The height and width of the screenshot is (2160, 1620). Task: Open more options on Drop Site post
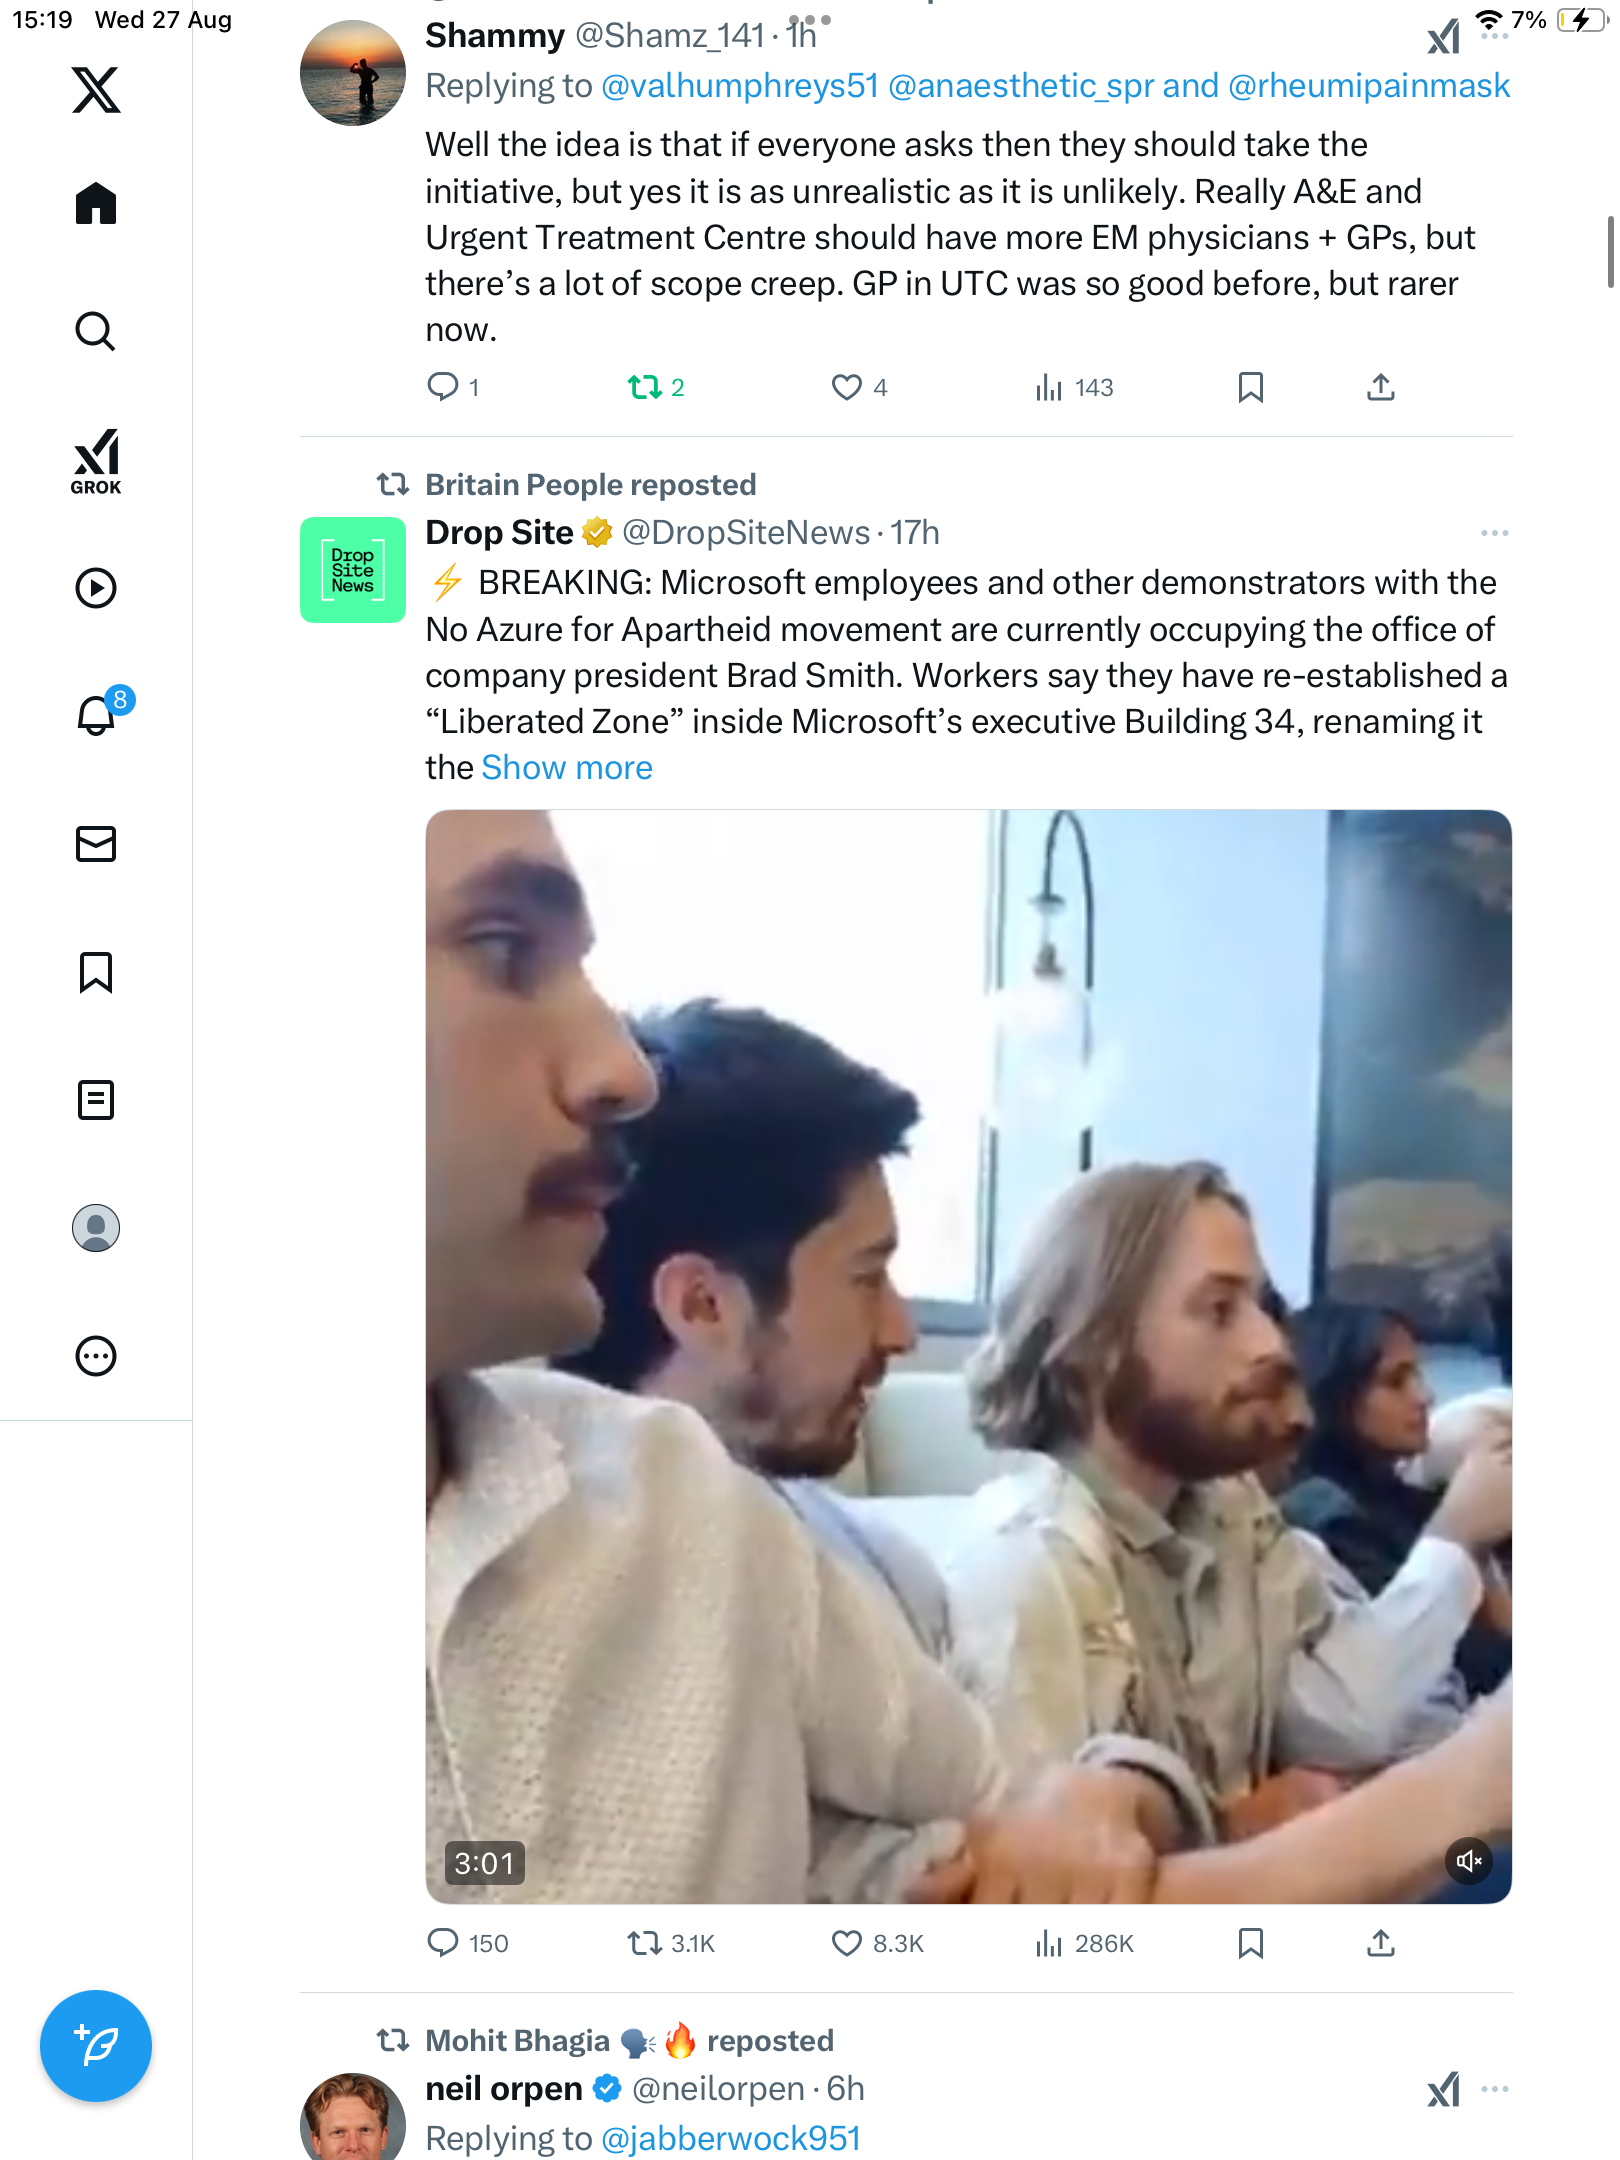[1494, 533]
